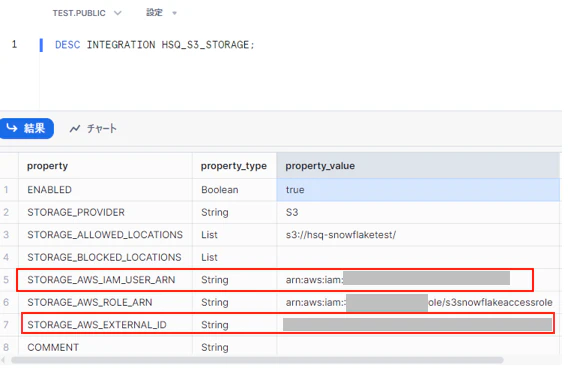The image size is (576, 369).
Task: Select the S3 value cell
Action: tap(418, 212)
